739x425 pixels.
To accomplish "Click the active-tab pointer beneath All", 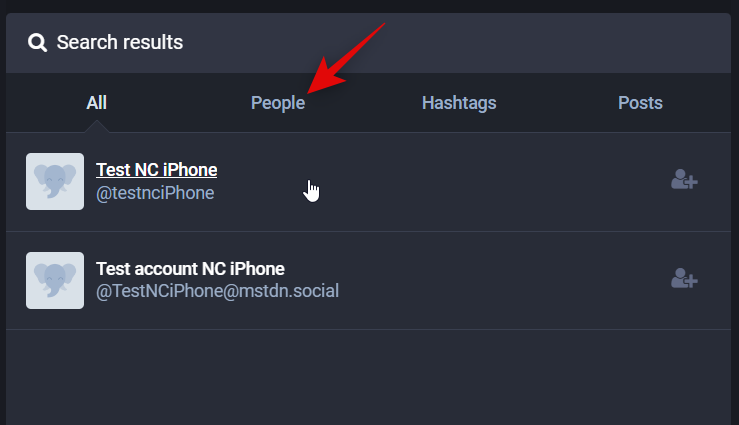I will [x=97, y=127].
